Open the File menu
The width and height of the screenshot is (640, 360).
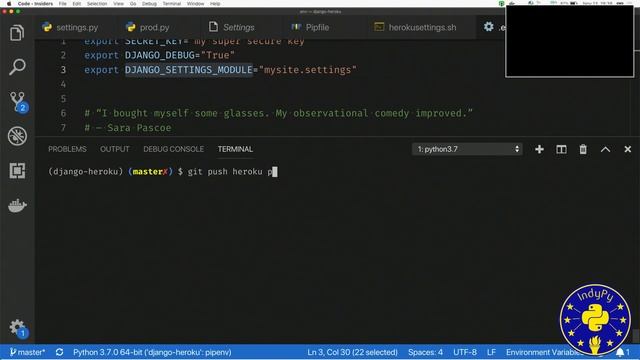(62, 4)
